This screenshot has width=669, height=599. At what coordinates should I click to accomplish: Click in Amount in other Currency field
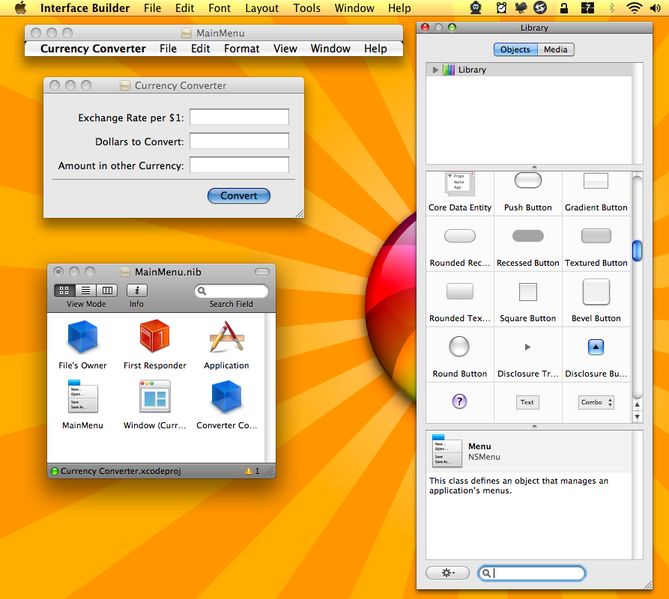coord(239,165)
